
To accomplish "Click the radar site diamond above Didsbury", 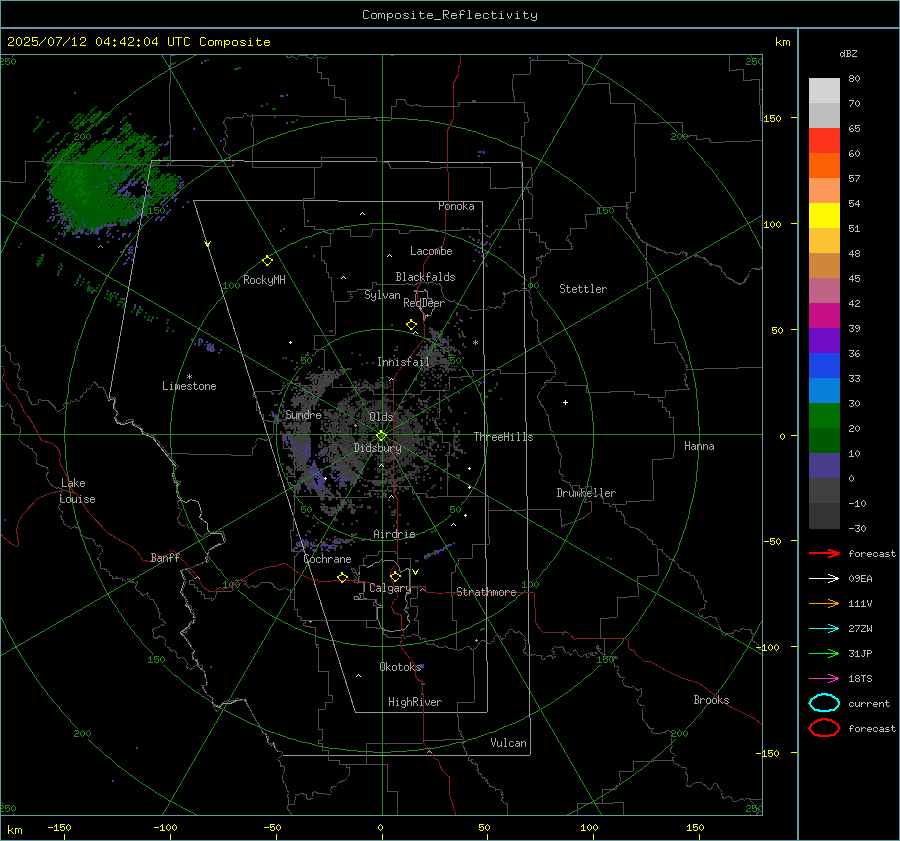I will pyautogui.click(x=381, y=436).
